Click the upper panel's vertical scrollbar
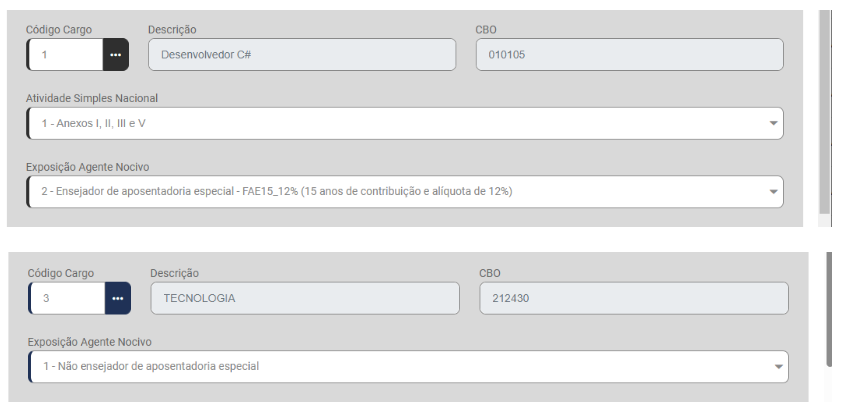Image resolution: width=845 pixels, height=410 pixels. [x=824, y=110]
